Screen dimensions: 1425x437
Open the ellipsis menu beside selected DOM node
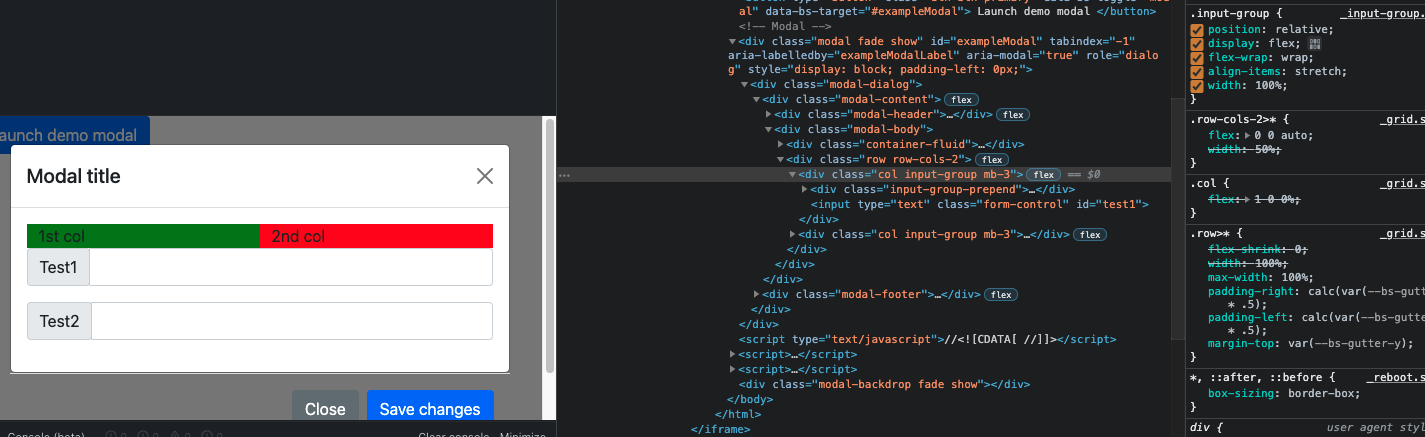564,175
